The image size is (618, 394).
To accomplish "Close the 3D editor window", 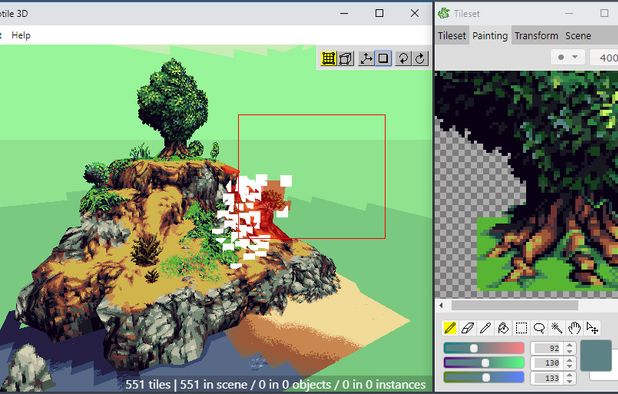I will click(415, 13).
